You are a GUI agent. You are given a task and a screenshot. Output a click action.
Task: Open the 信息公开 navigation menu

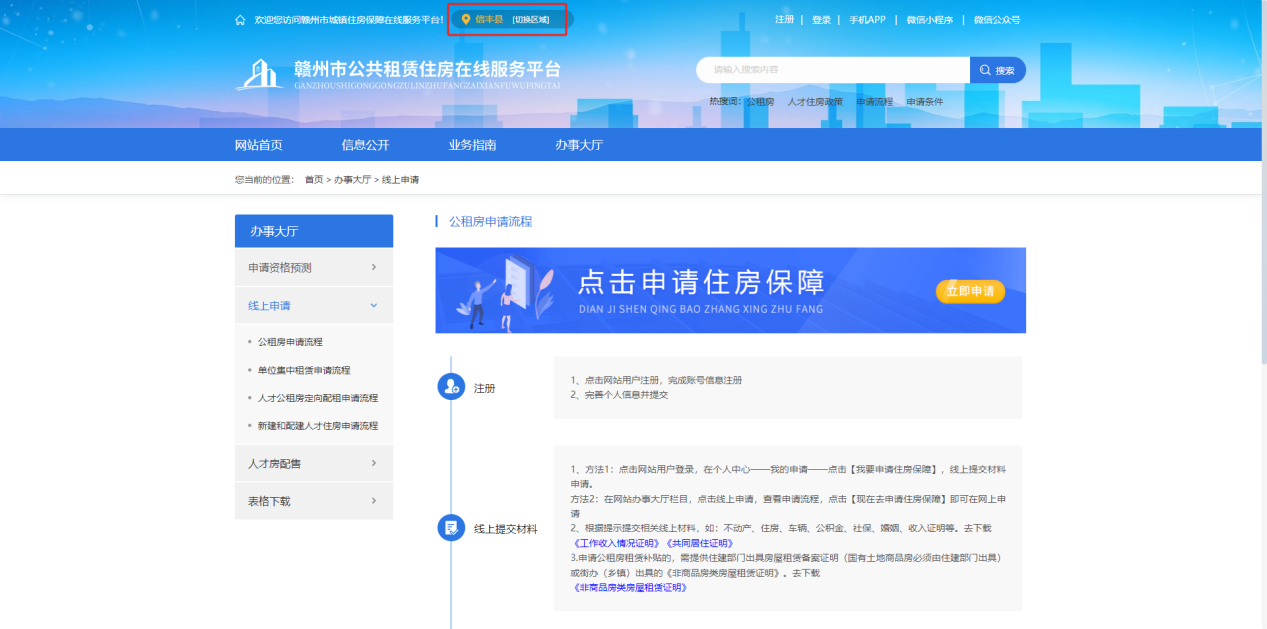[x=365, y=145]
